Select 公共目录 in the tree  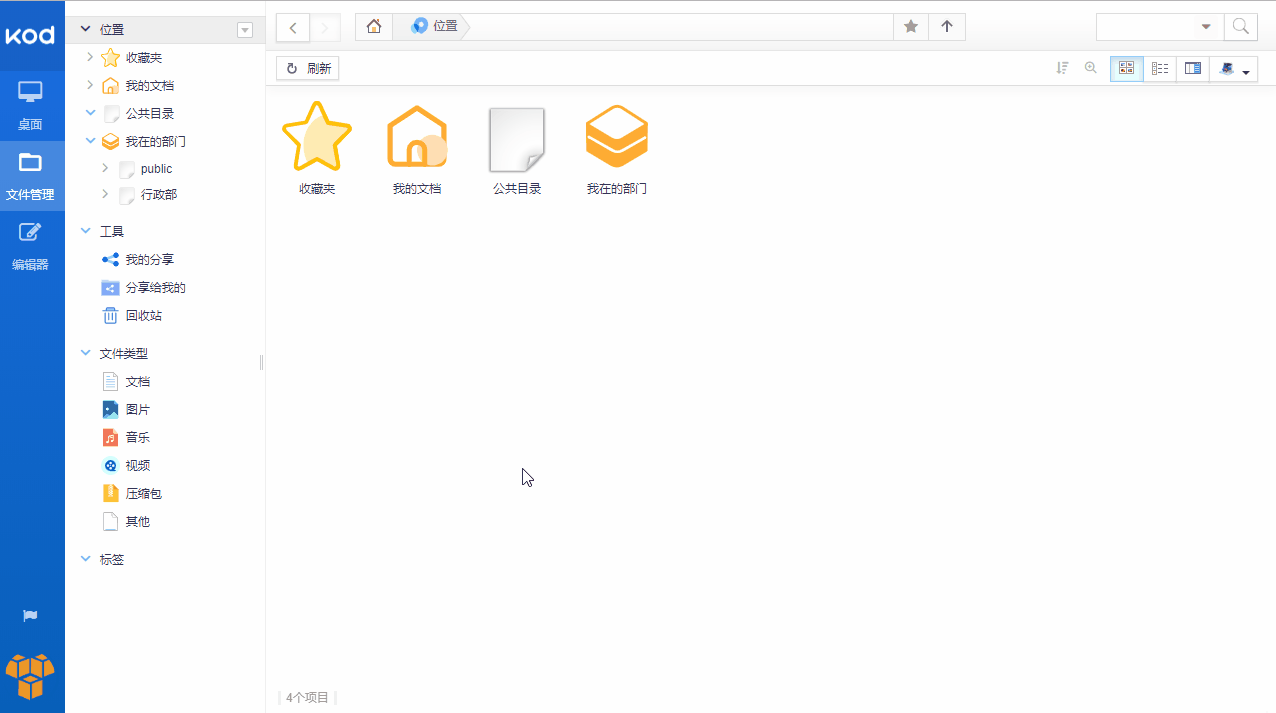click(x=150, y=114)
